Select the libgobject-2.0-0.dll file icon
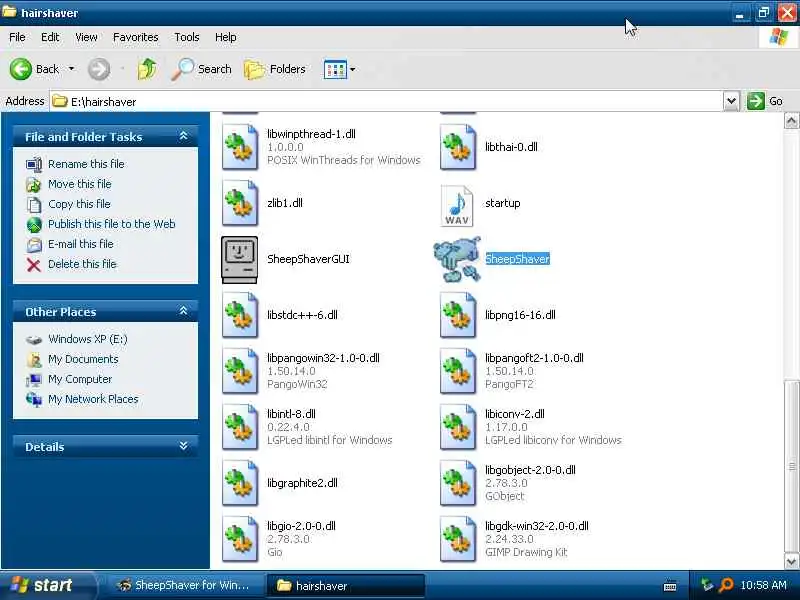Screen dimensions: 800x600 click(458, 483)
